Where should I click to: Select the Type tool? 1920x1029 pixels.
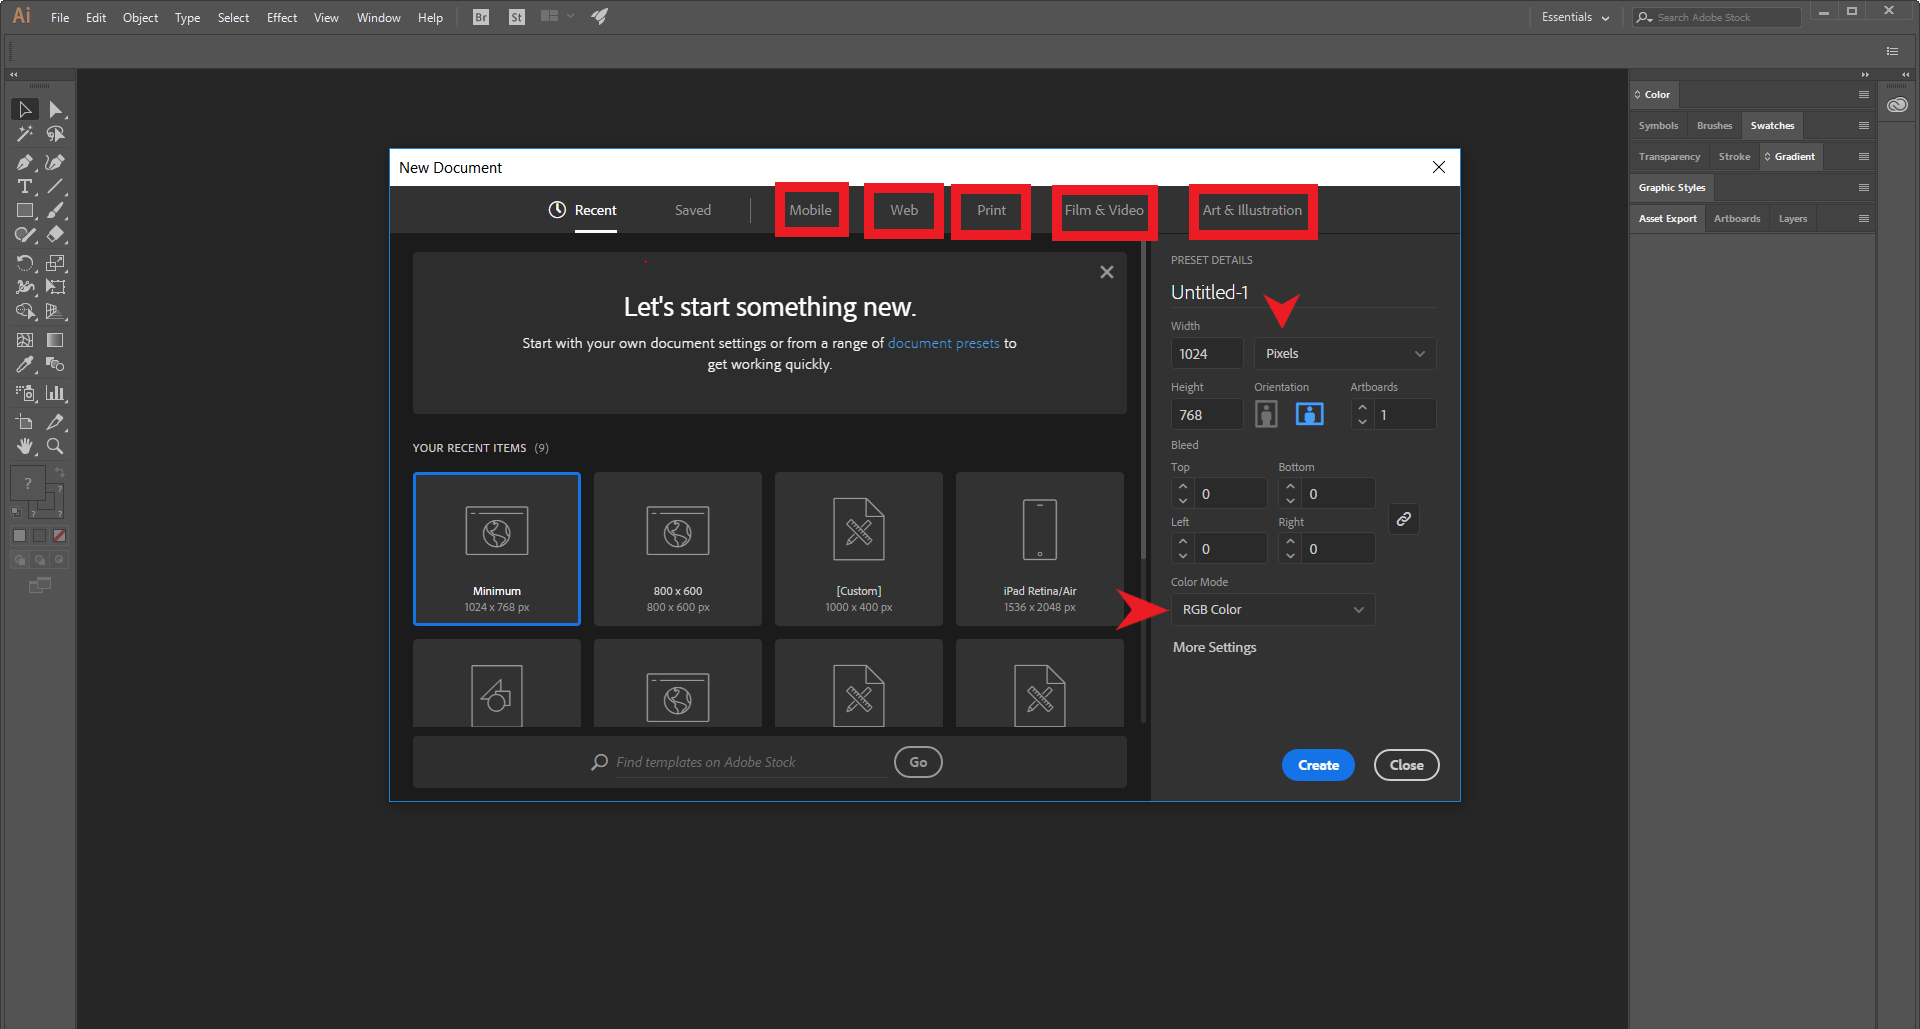click(x=25, y=187)
